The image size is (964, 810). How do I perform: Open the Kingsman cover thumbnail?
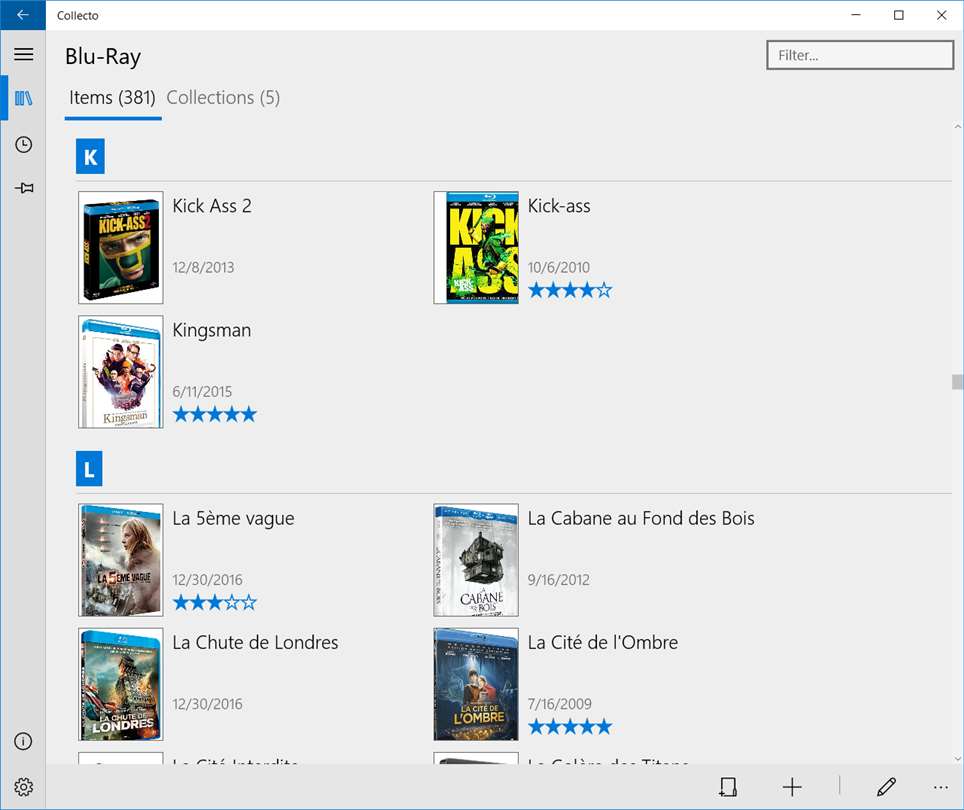(x=120, y=371)
